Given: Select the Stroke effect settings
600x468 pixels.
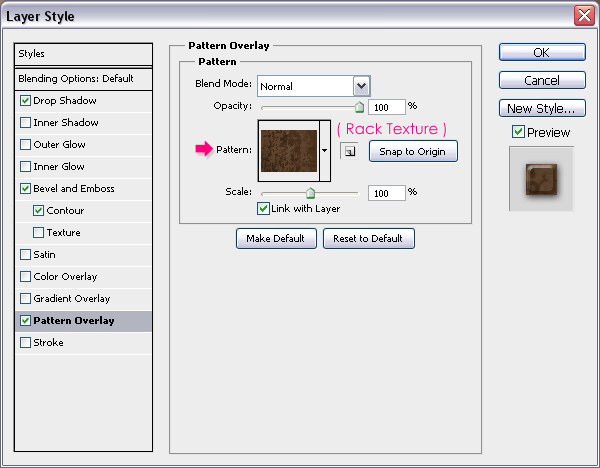Looking at the screenshot, I should click(x=48, y=343).
